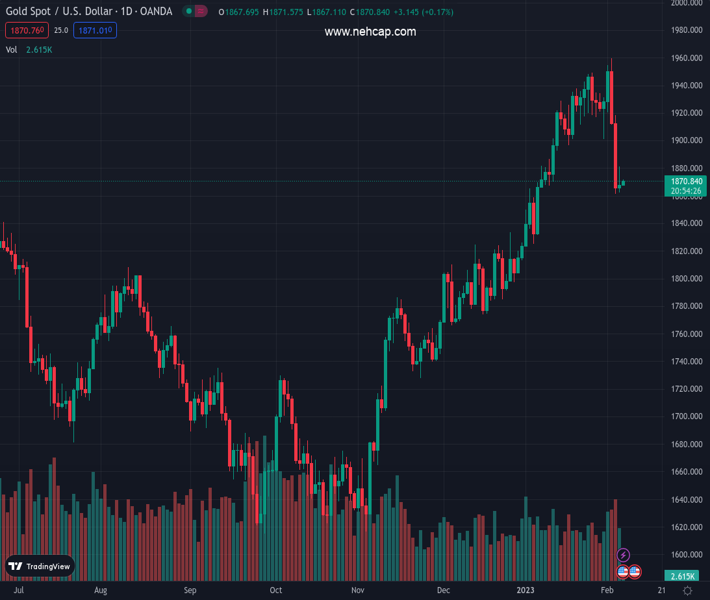Click the Nov label on time axis
710x600 pixels.
pos(357,591)
